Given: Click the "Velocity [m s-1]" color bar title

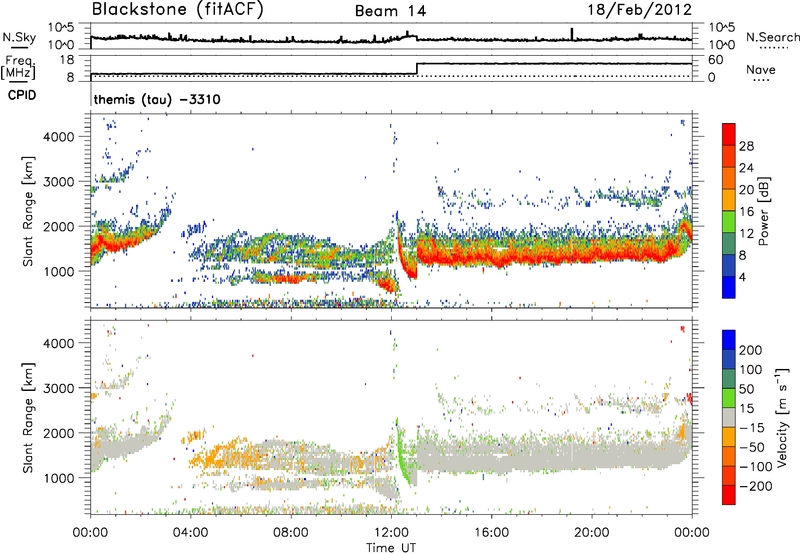Looking at the screenshot, I should click(x=782, y=417).
